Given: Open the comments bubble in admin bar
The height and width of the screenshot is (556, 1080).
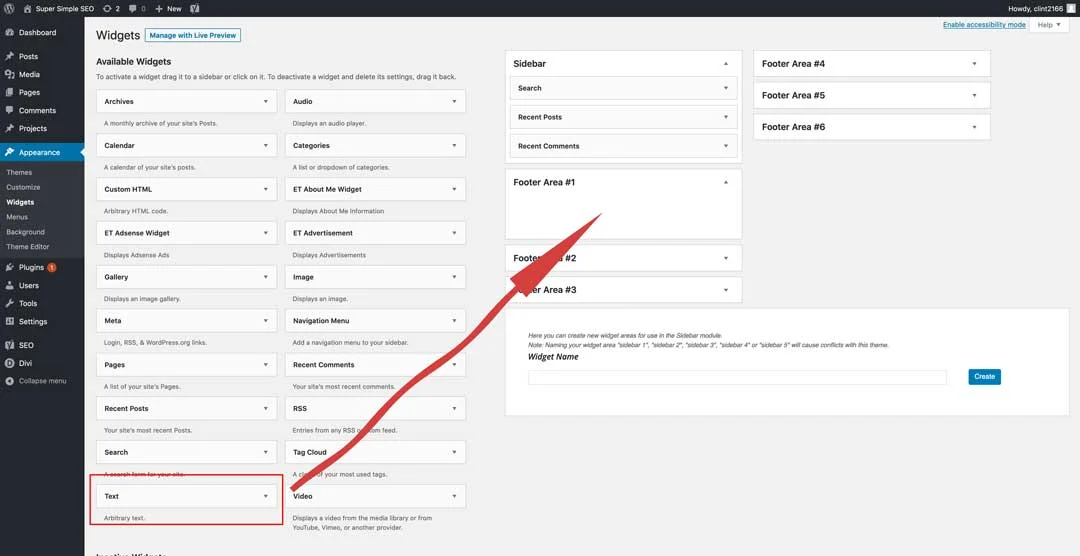Looking at the screenshot, I should [x=138, y=8].
